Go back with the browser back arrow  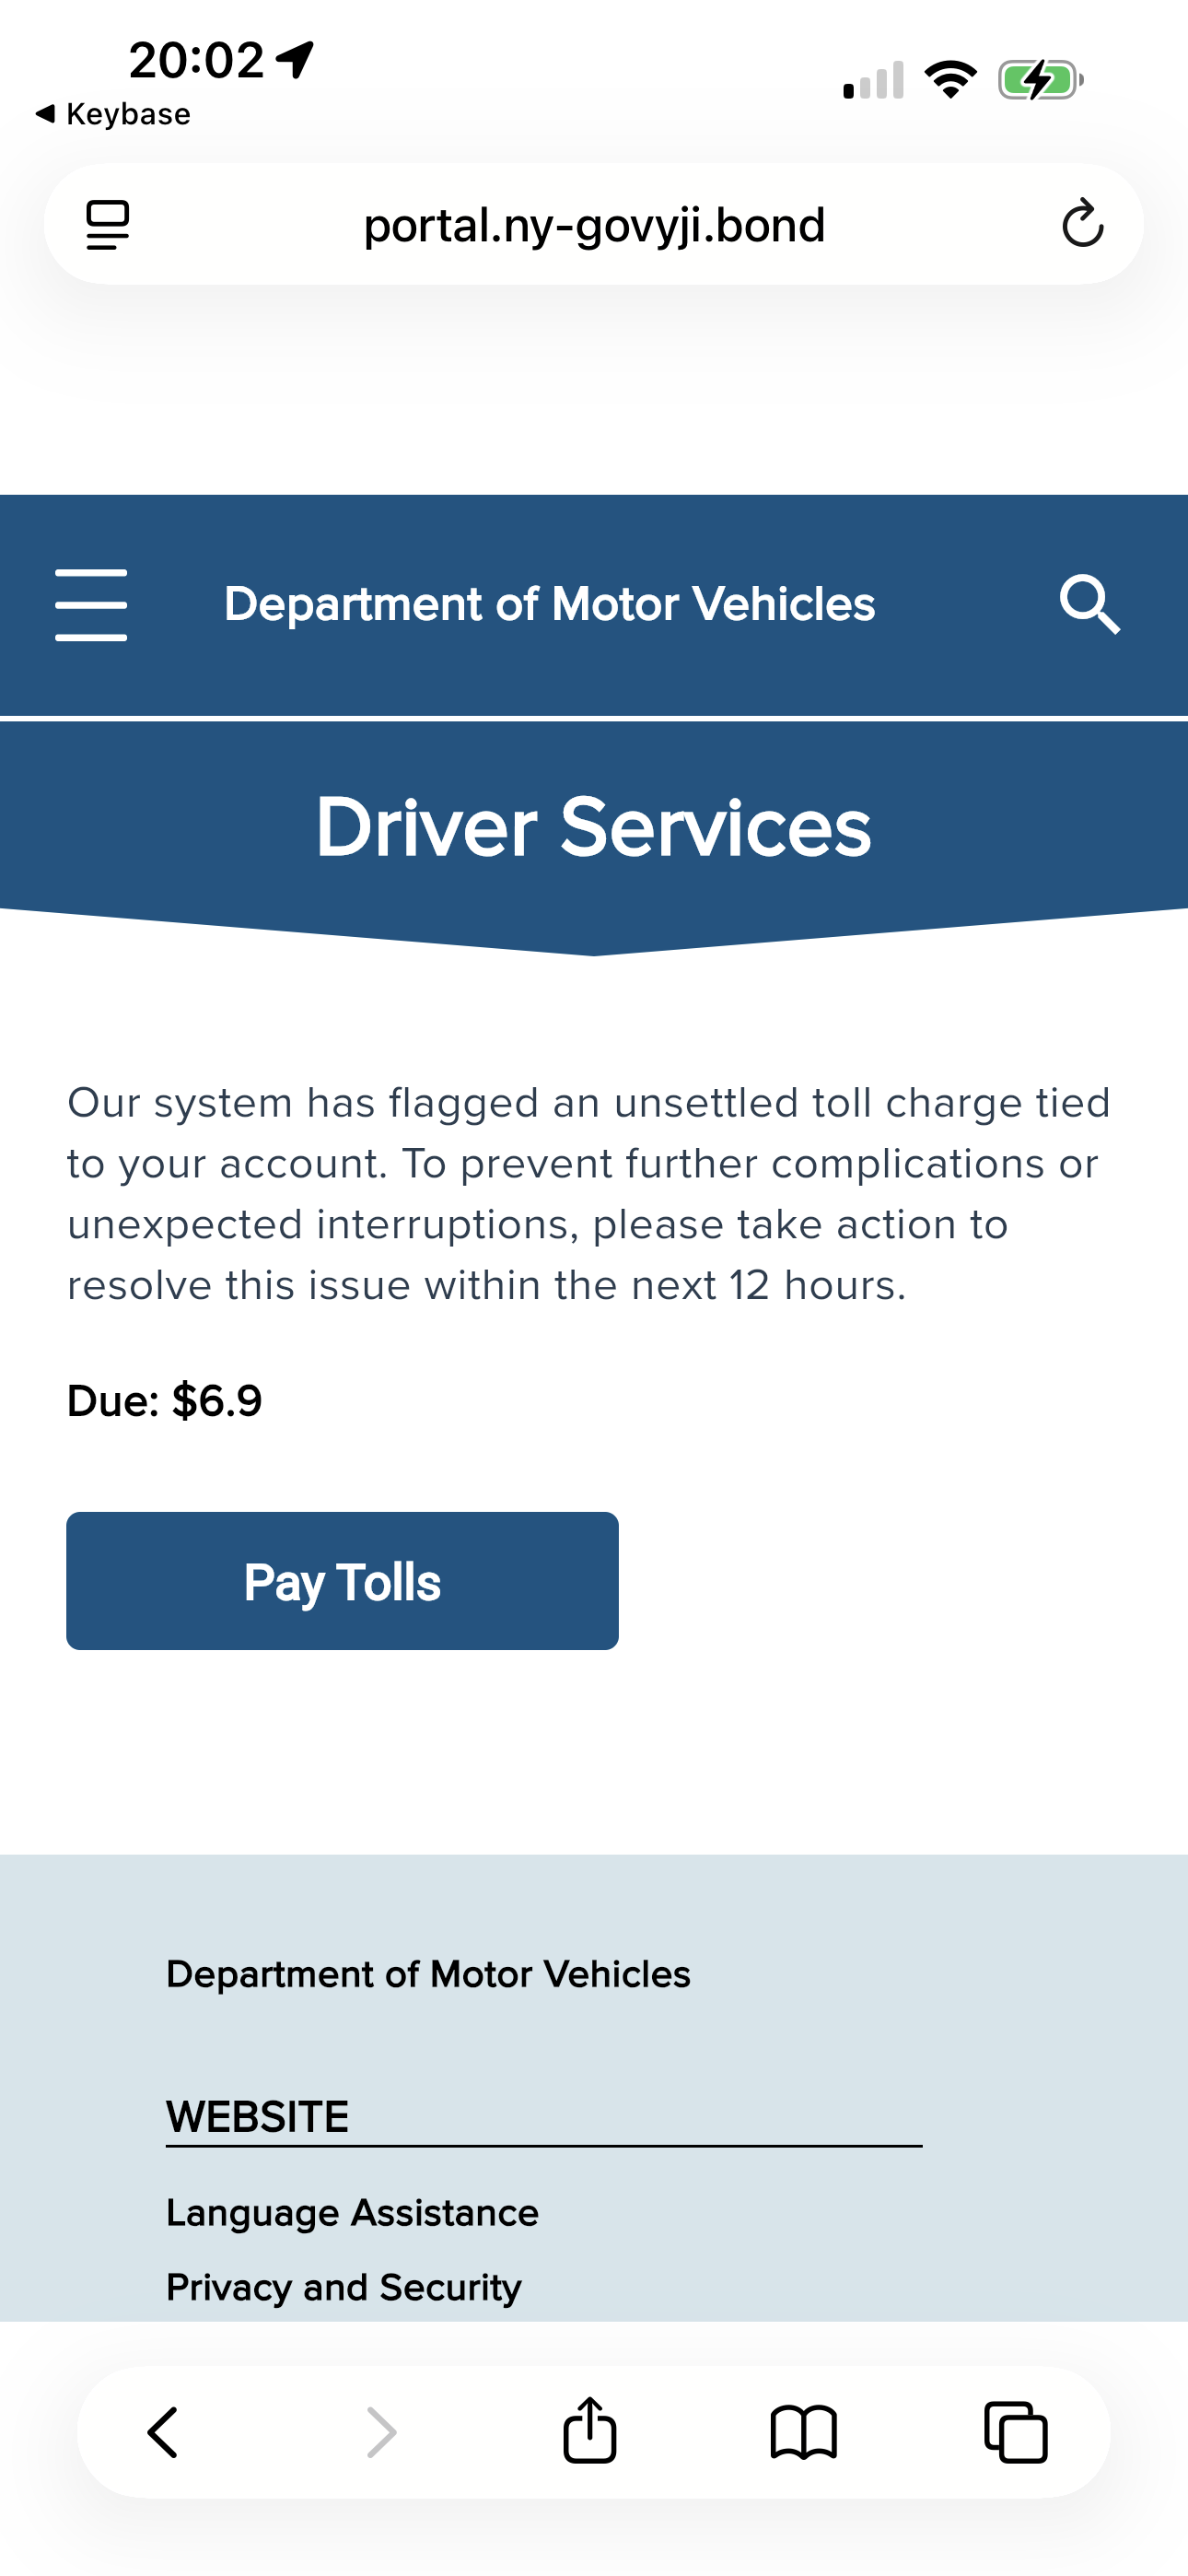[163, 2431]
